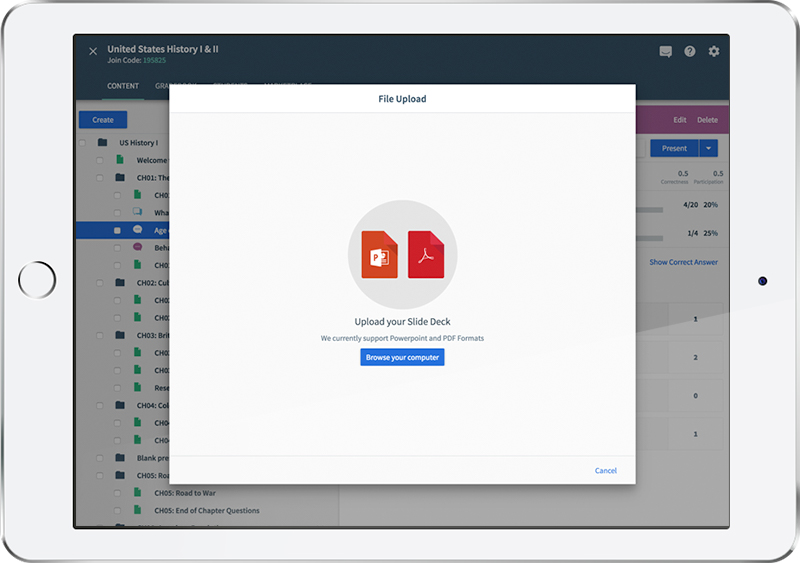Viewport: 800px width, 563px height.
Task: Click the blue Create button
Action: [103, 119]
